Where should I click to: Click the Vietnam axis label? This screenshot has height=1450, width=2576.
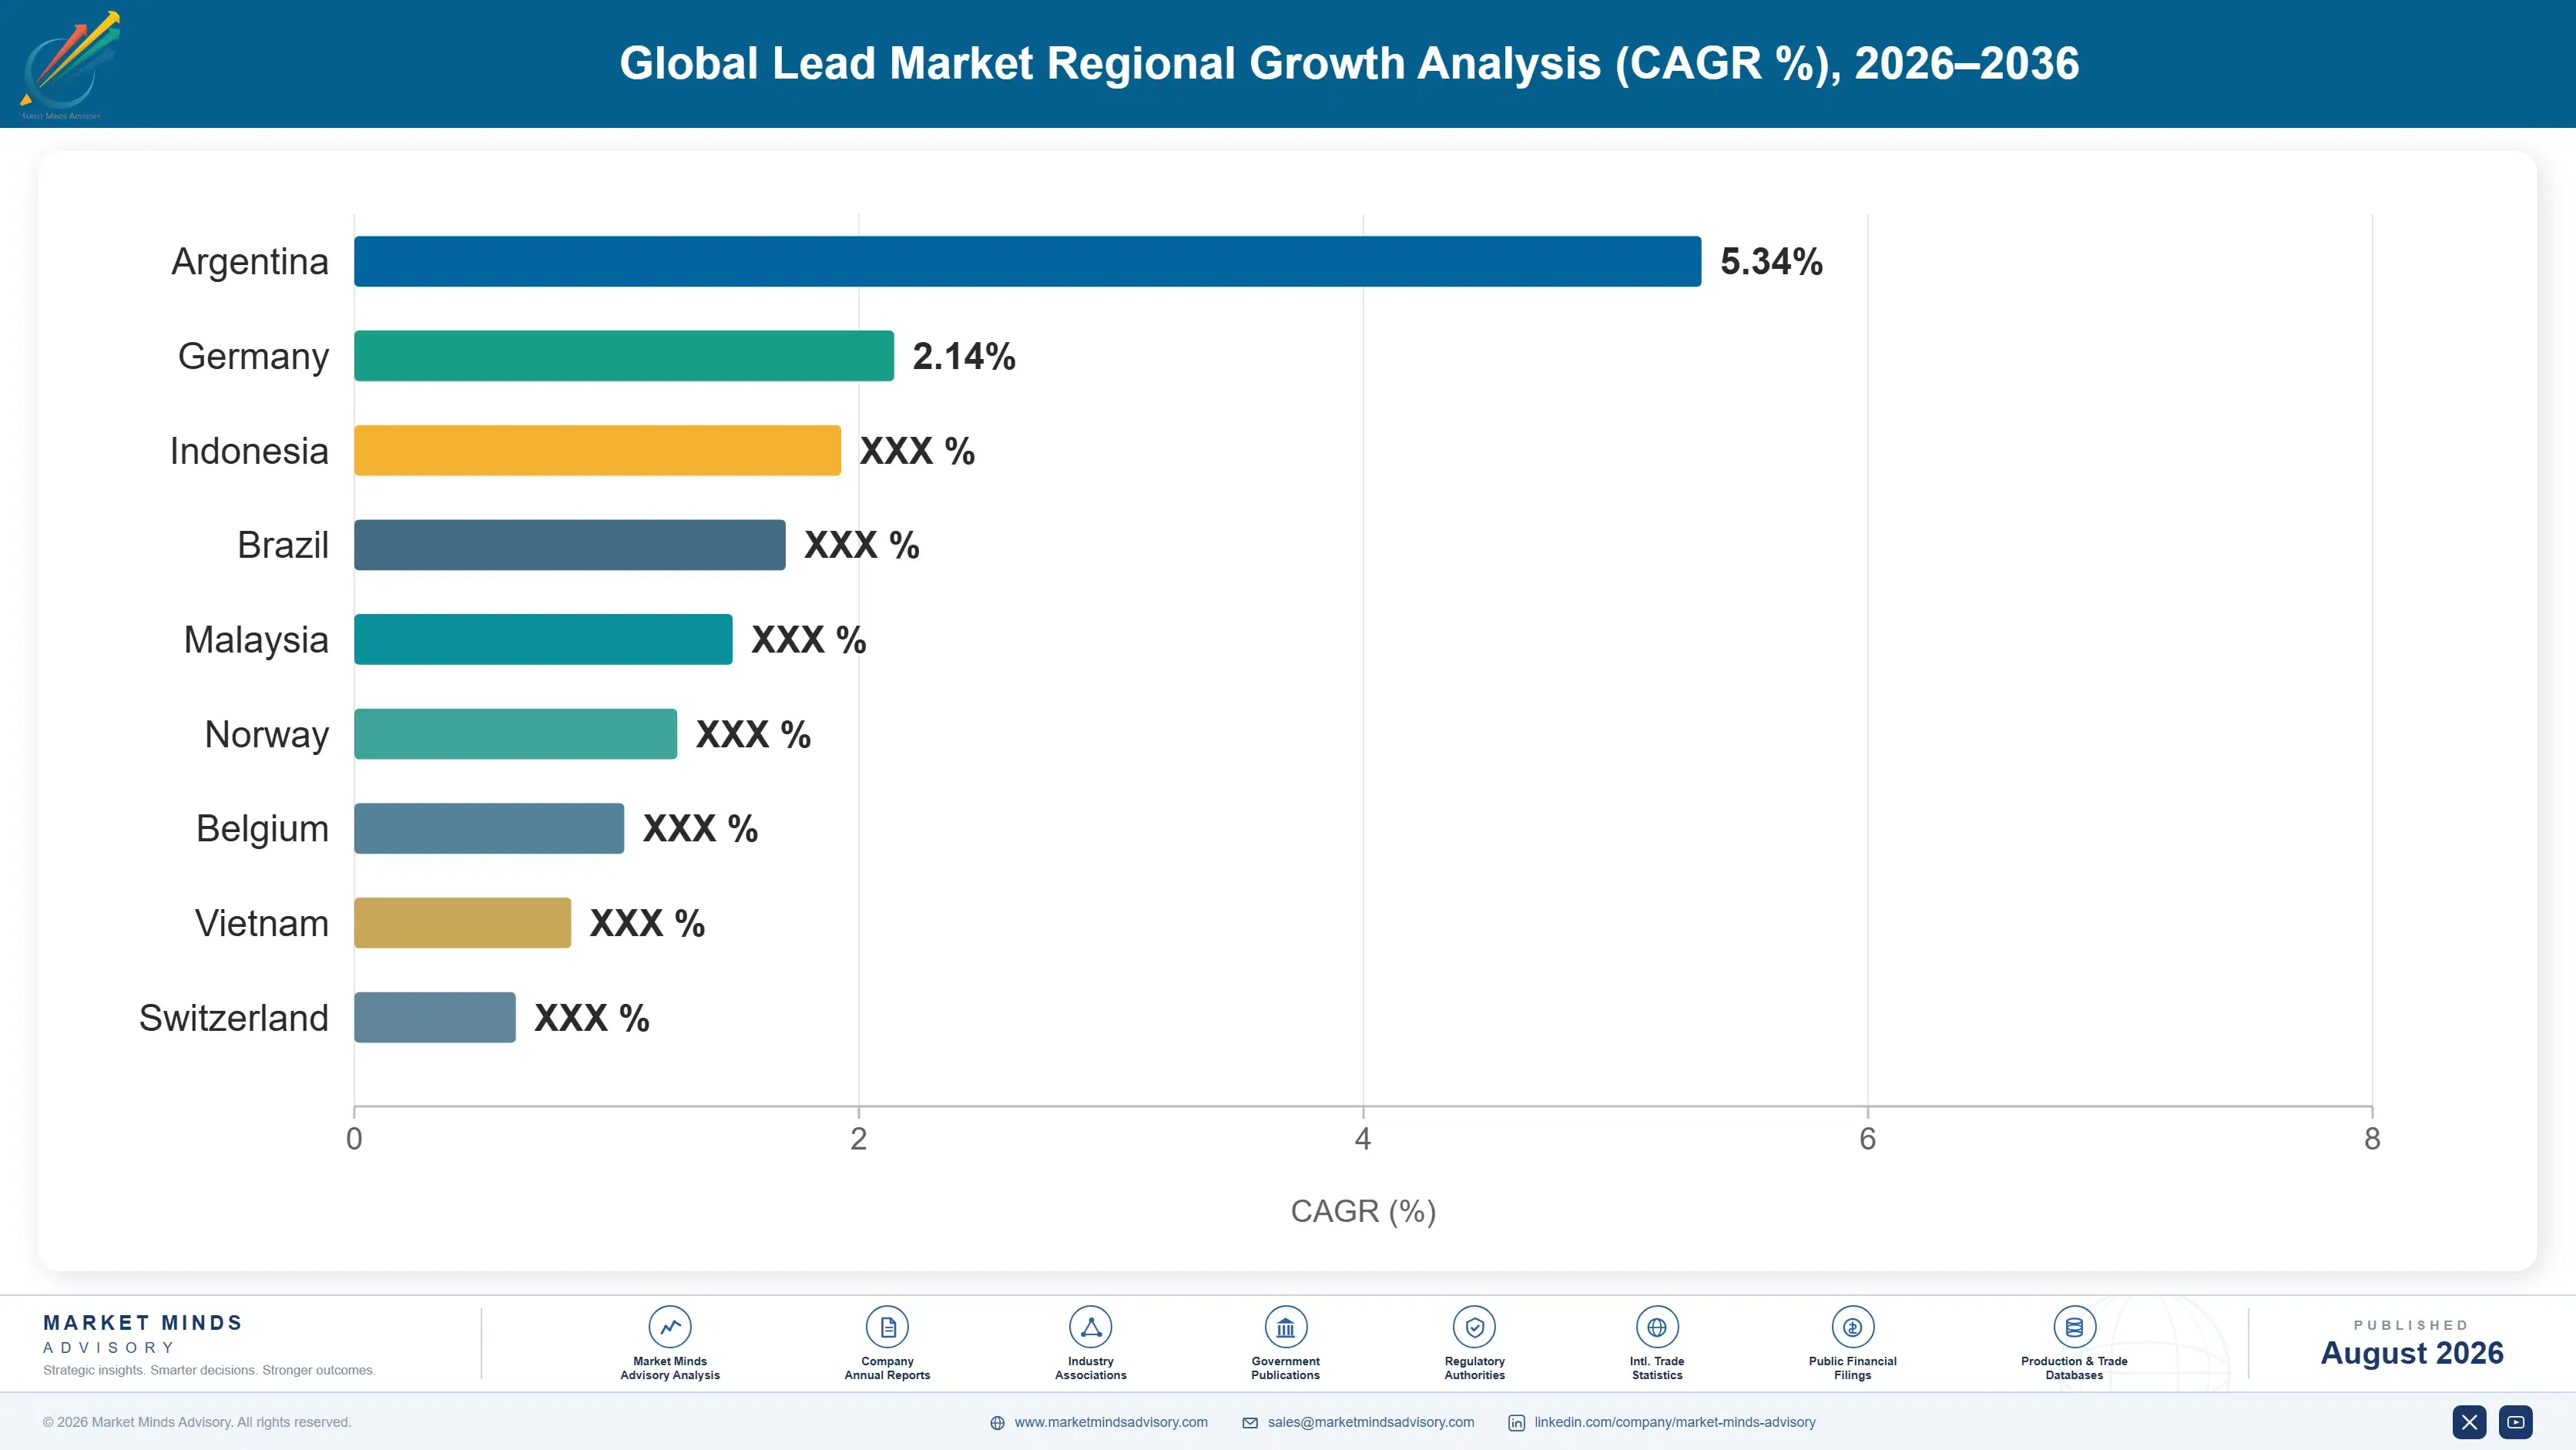pos(262,923)
